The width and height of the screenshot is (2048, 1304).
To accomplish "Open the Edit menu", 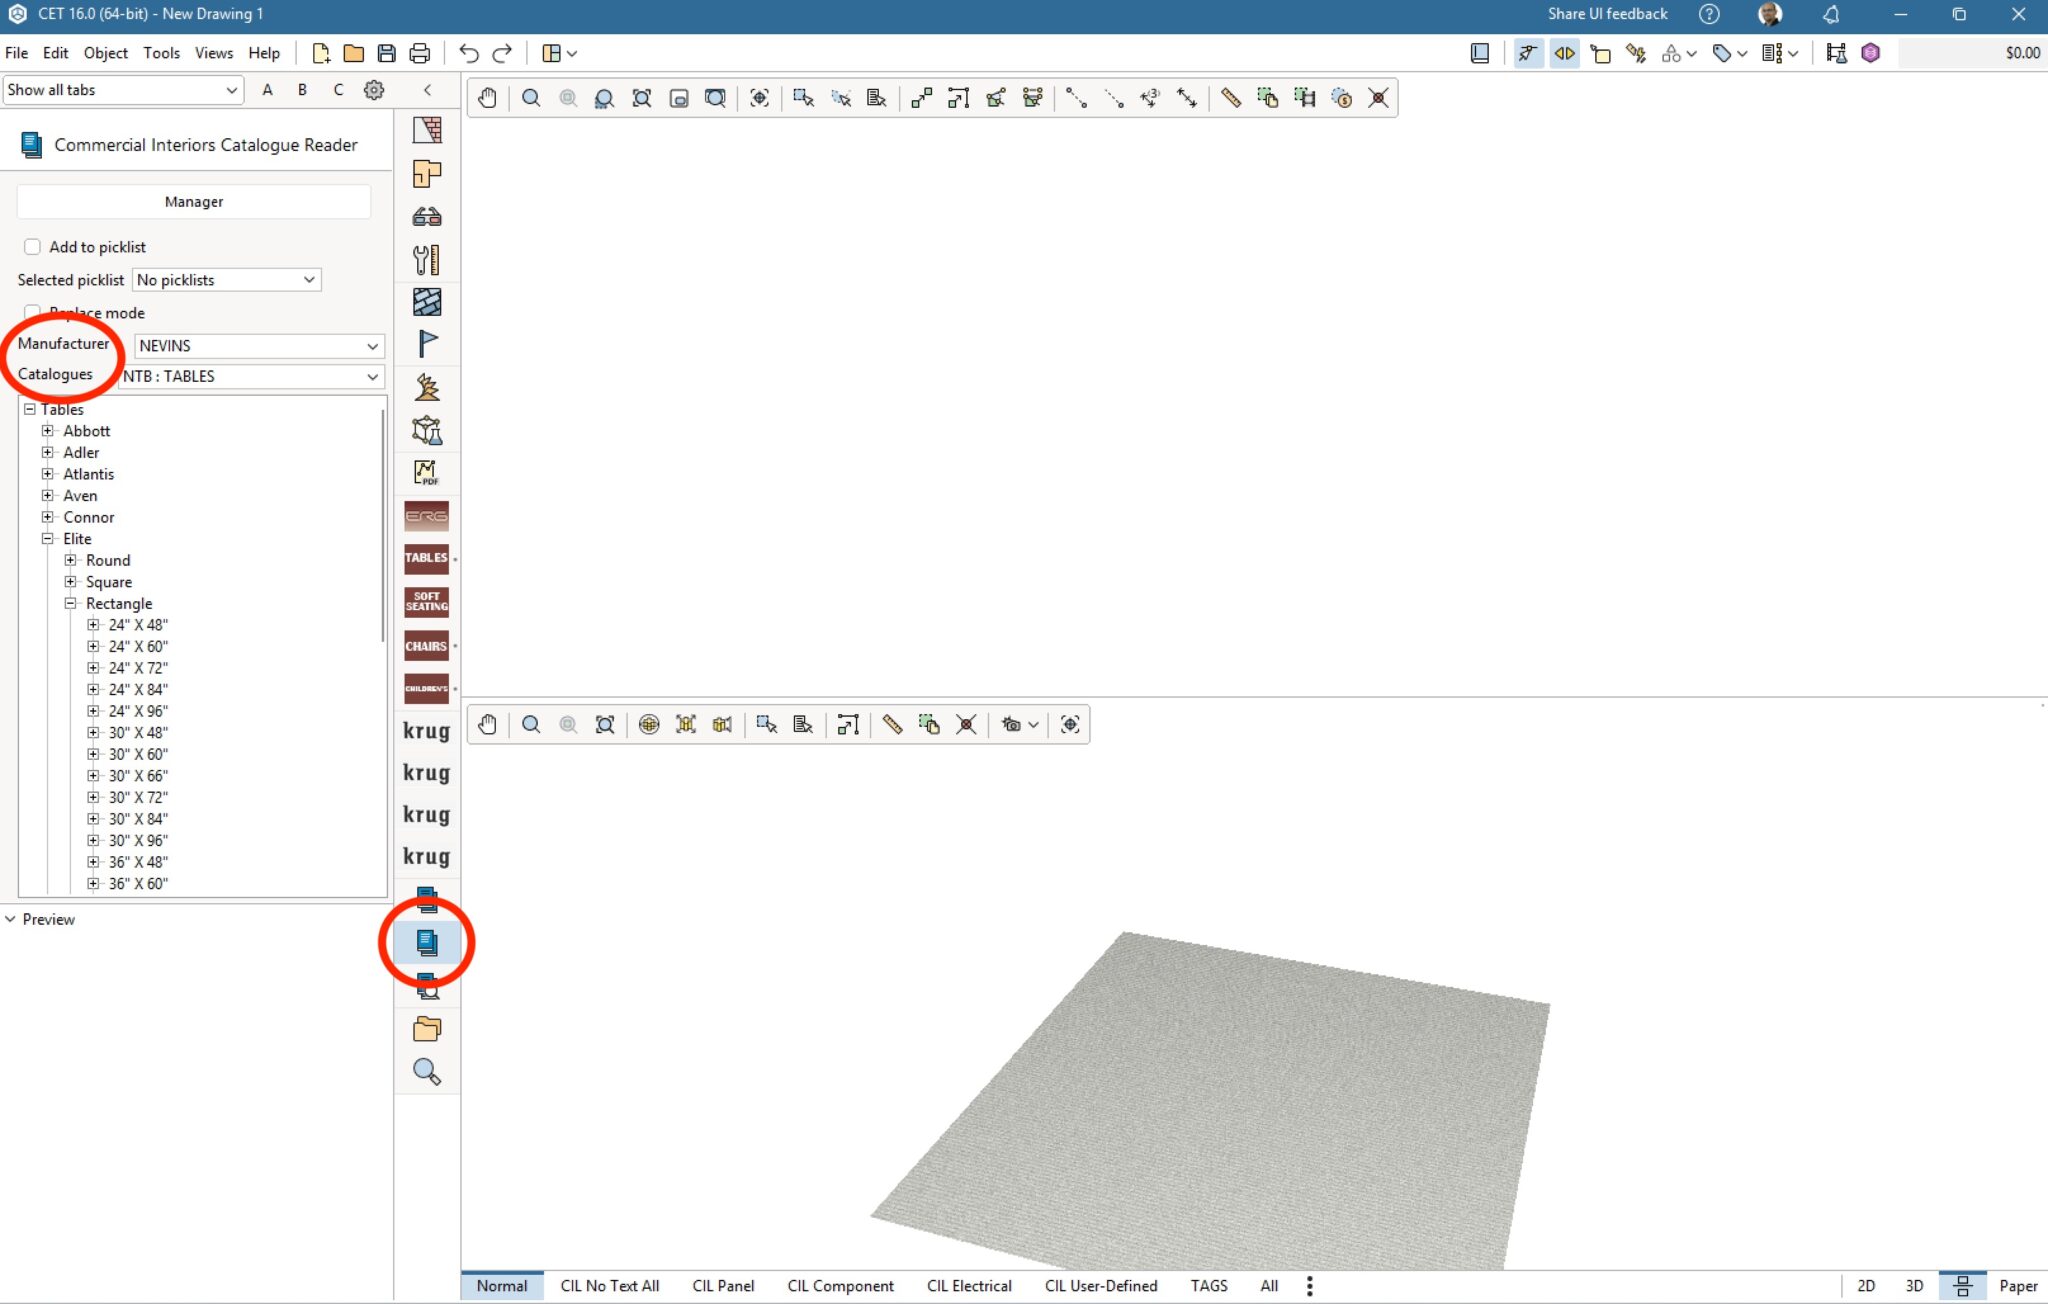I will click(x=56, y=53).
